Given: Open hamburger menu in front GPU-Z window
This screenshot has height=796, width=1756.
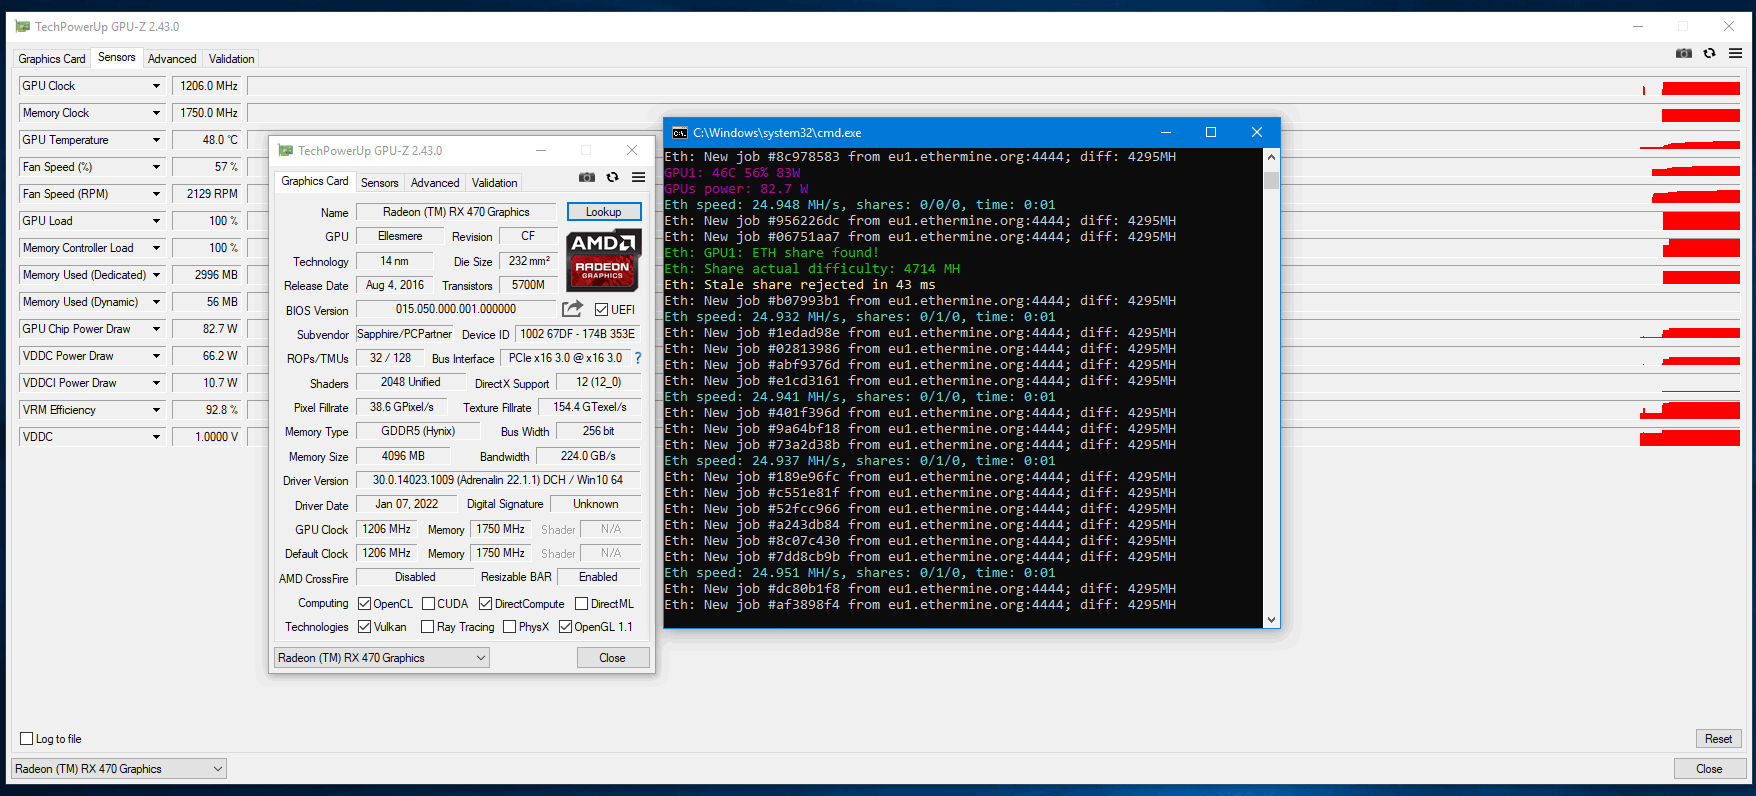Looking at the screenshot, I should tap(638, 177).
